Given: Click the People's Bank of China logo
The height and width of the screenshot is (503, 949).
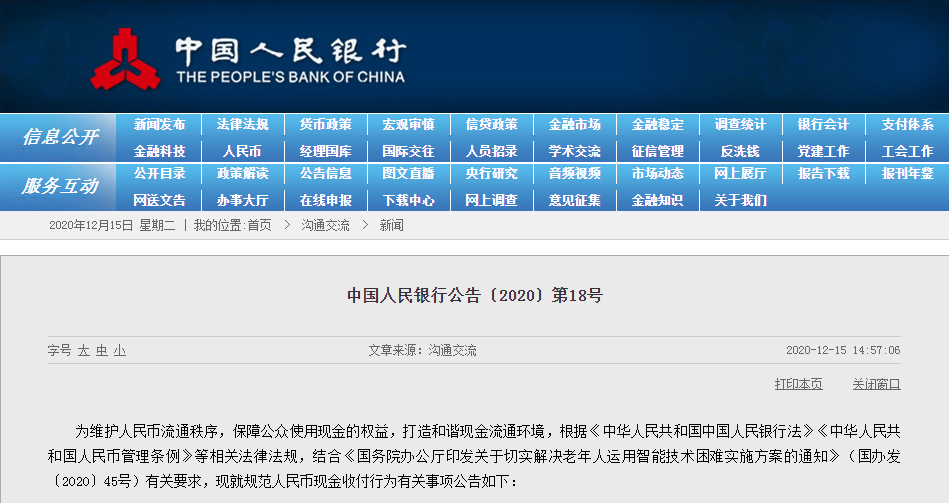Looking at the screenshot, I should click(126, 58).
